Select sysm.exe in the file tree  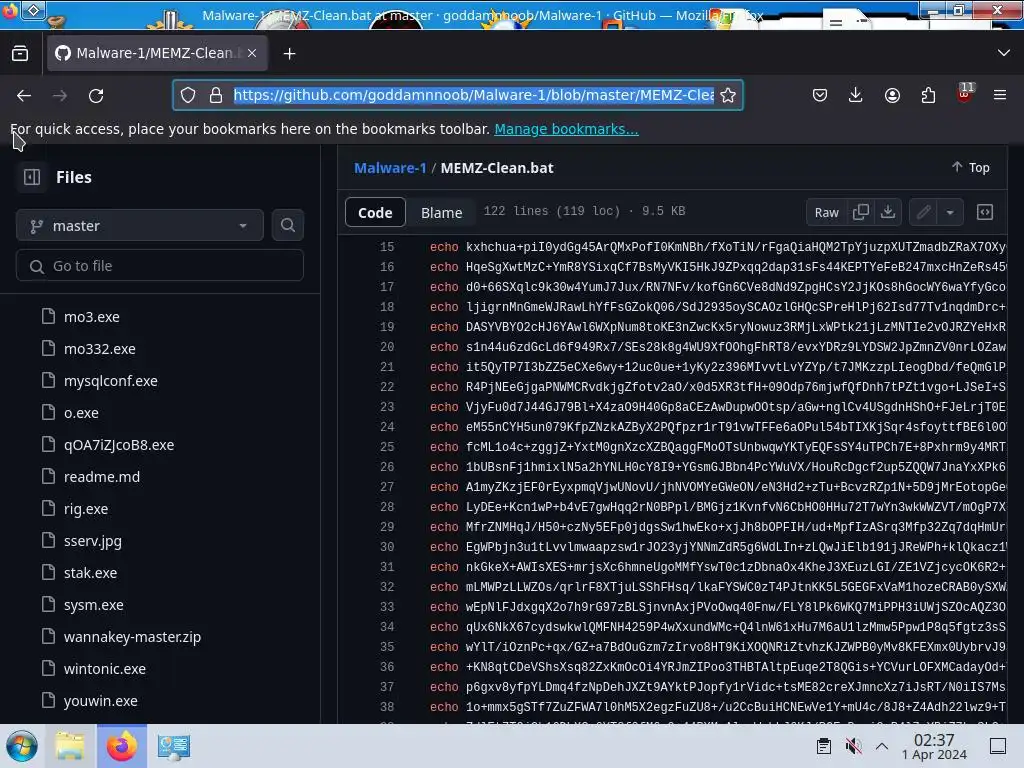(x=93, y=605)
